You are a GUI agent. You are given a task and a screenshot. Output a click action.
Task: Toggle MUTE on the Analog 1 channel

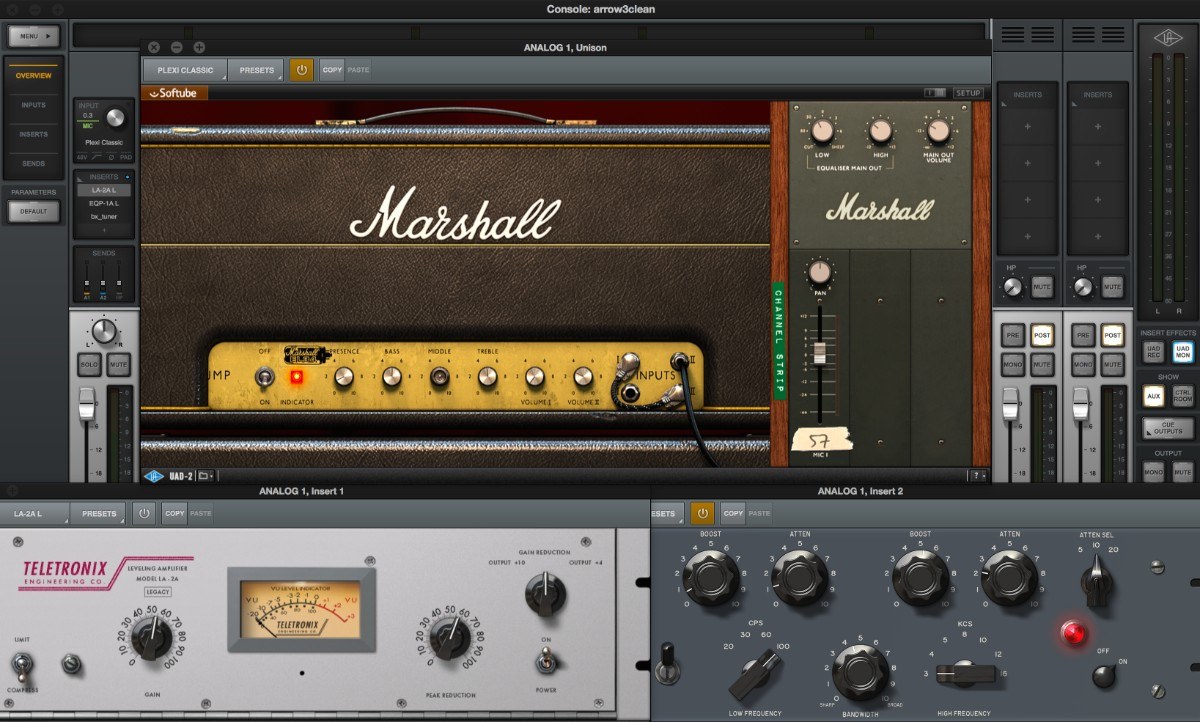click(119, 365)
